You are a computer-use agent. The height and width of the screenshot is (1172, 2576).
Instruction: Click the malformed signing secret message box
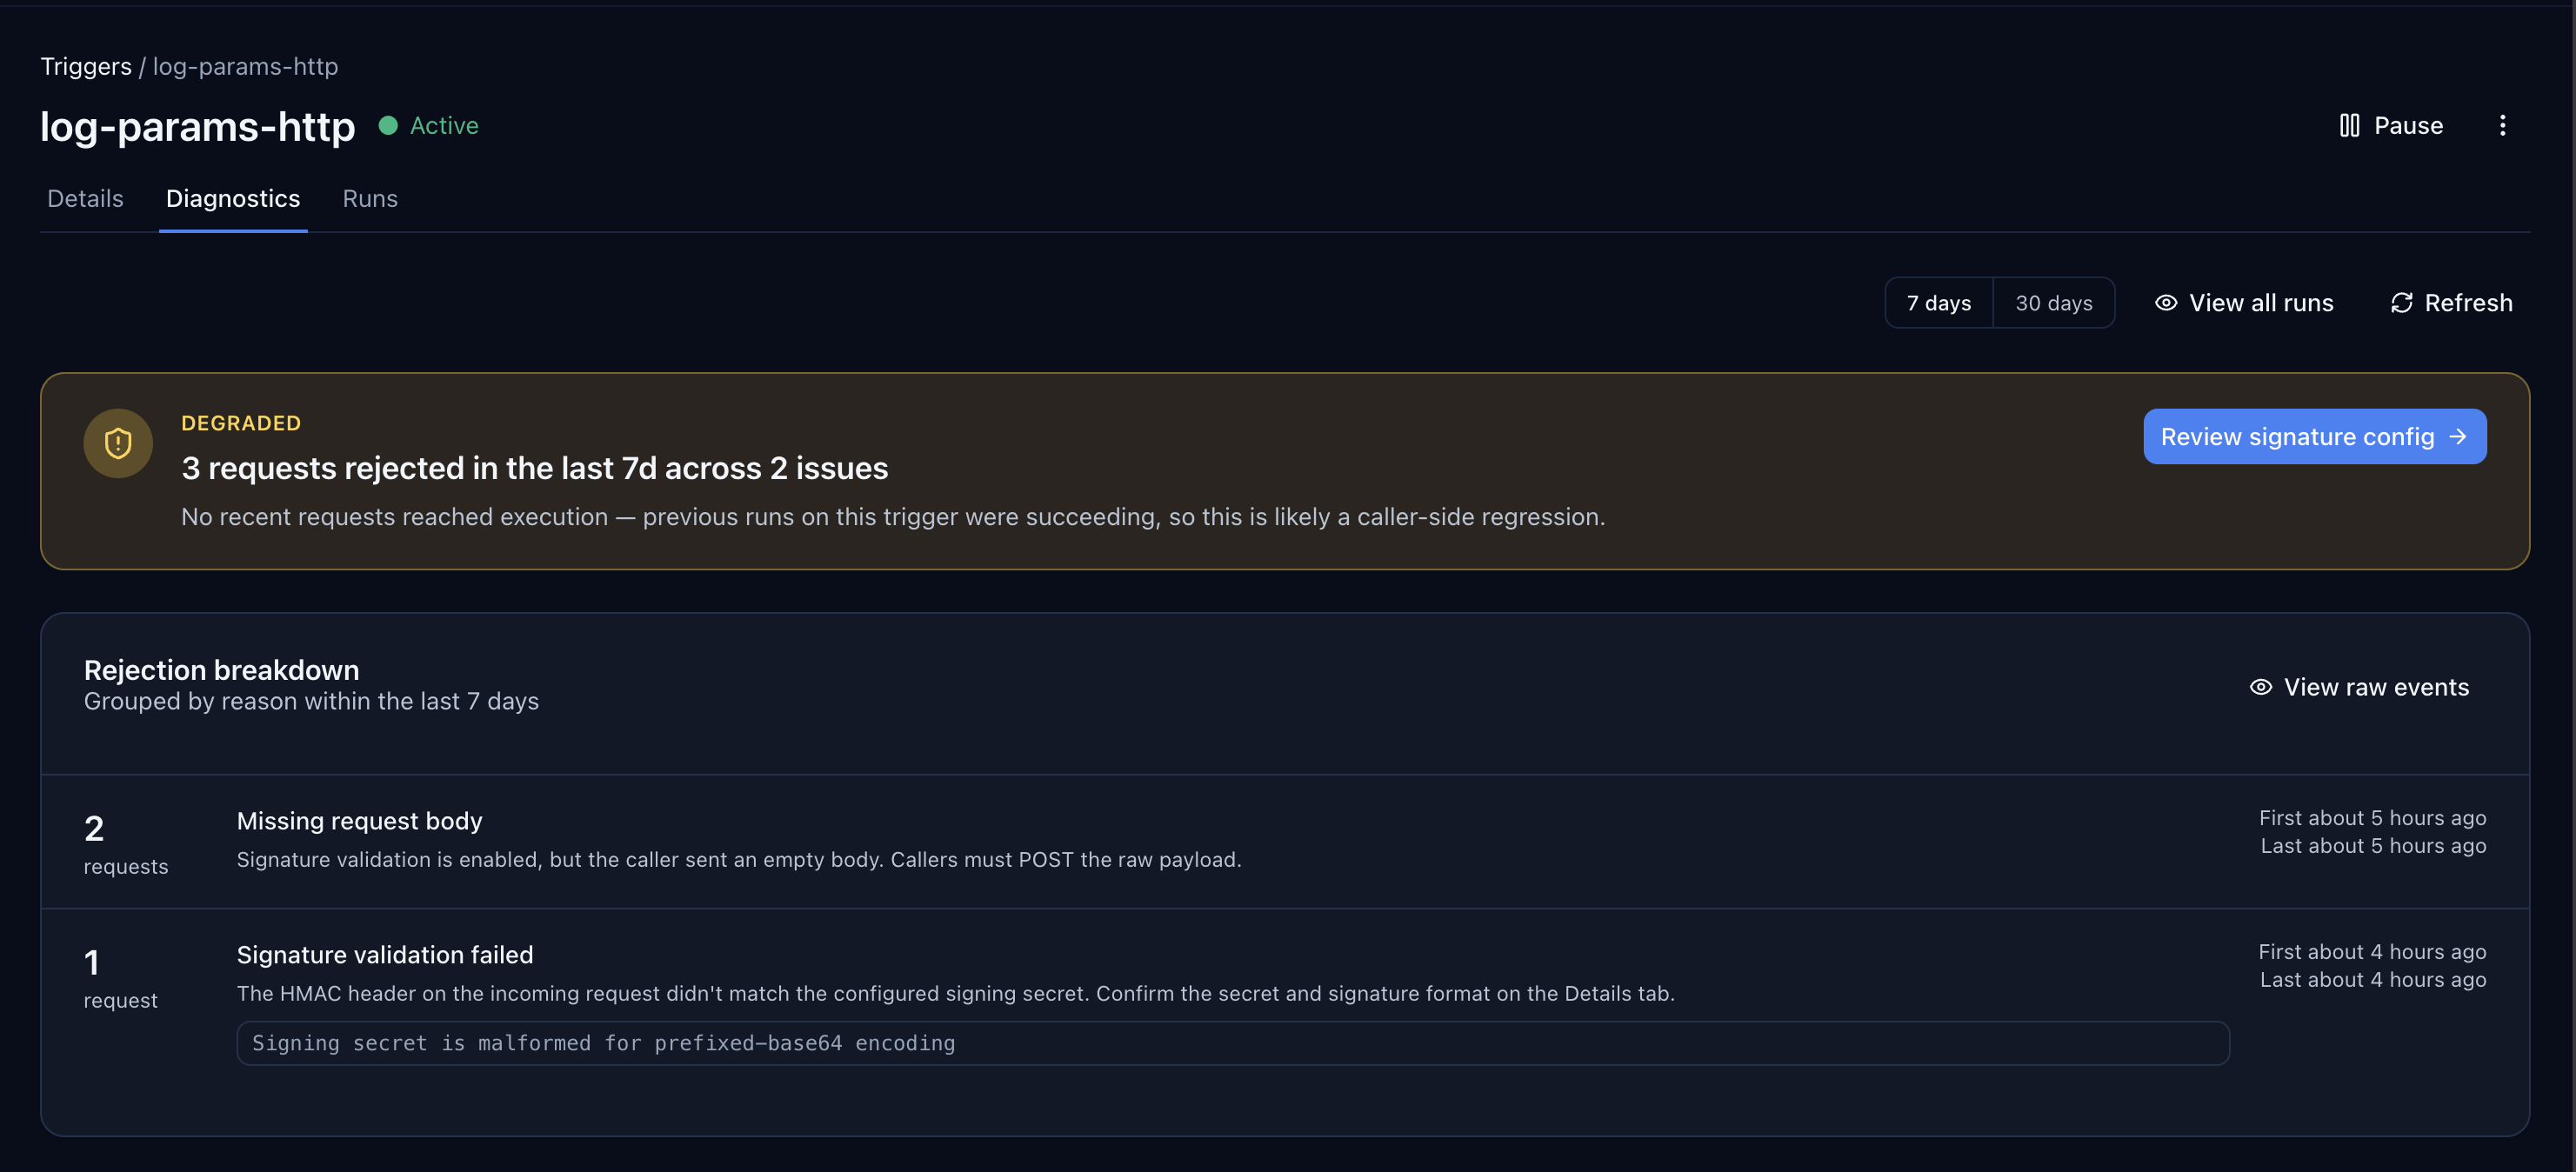click(x=1232, y=1043)
